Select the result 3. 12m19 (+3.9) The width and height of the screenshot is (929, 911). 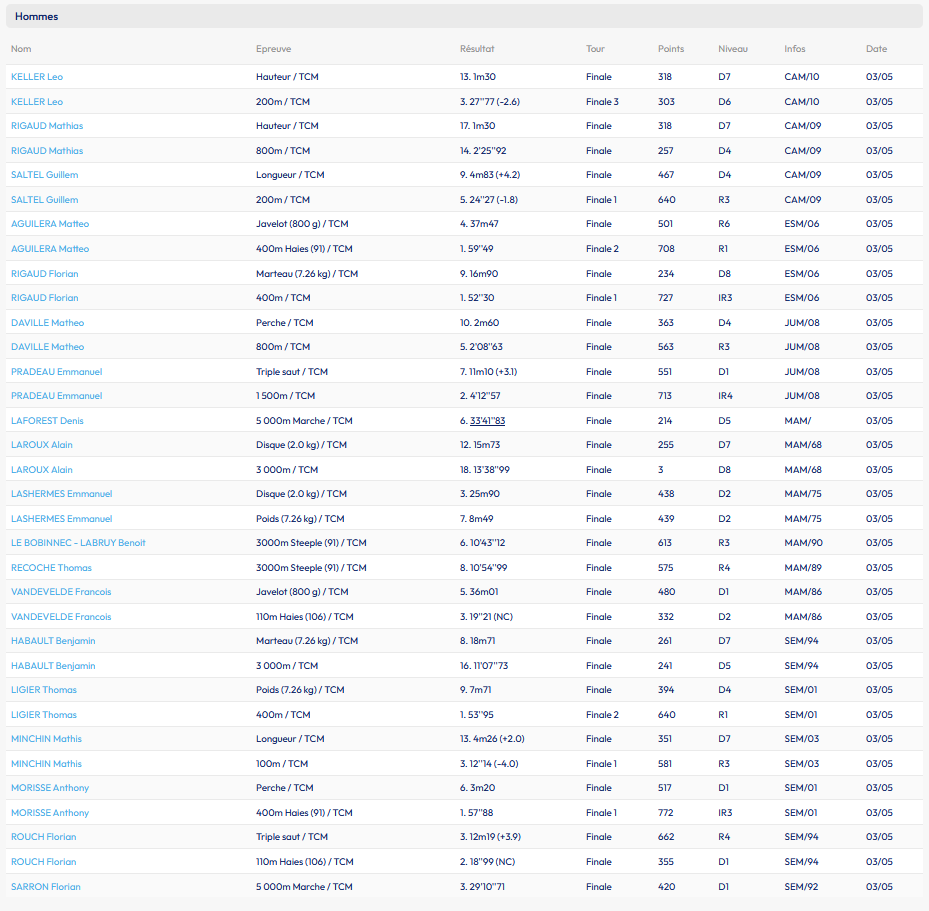click(491, 838)
